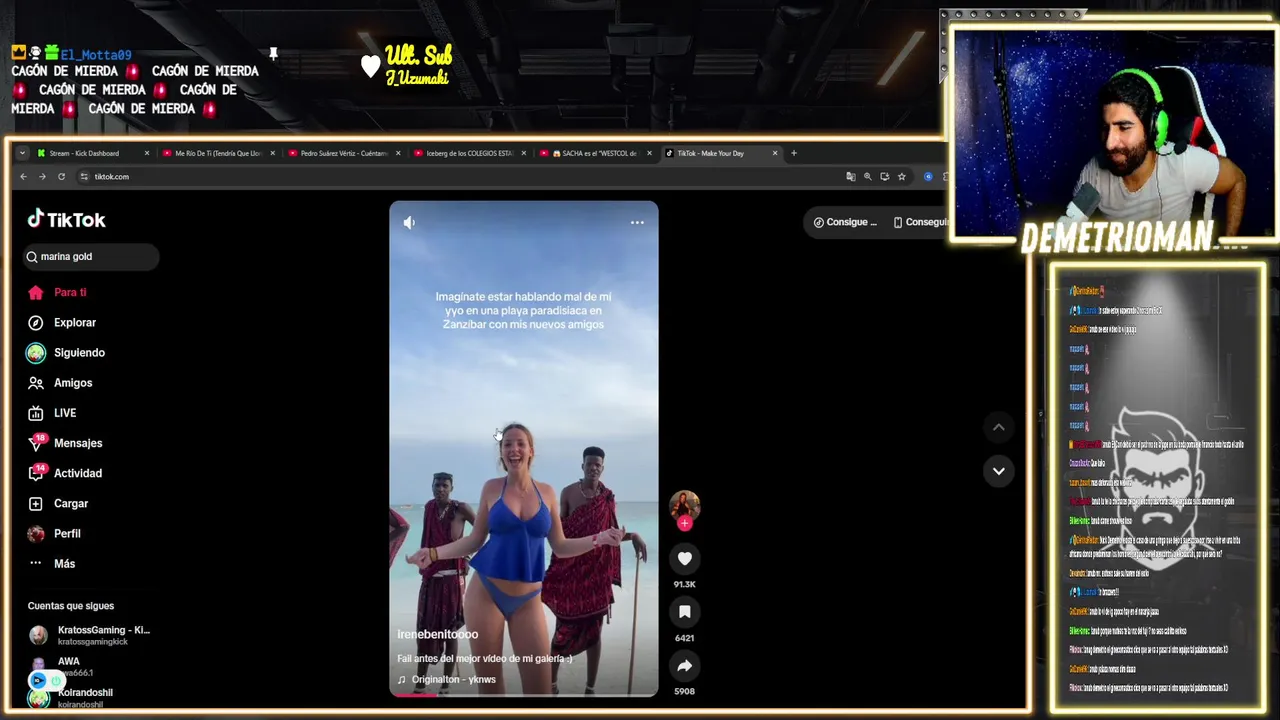Go back in the browser
1280x720 pixels.
coord(23,177)
